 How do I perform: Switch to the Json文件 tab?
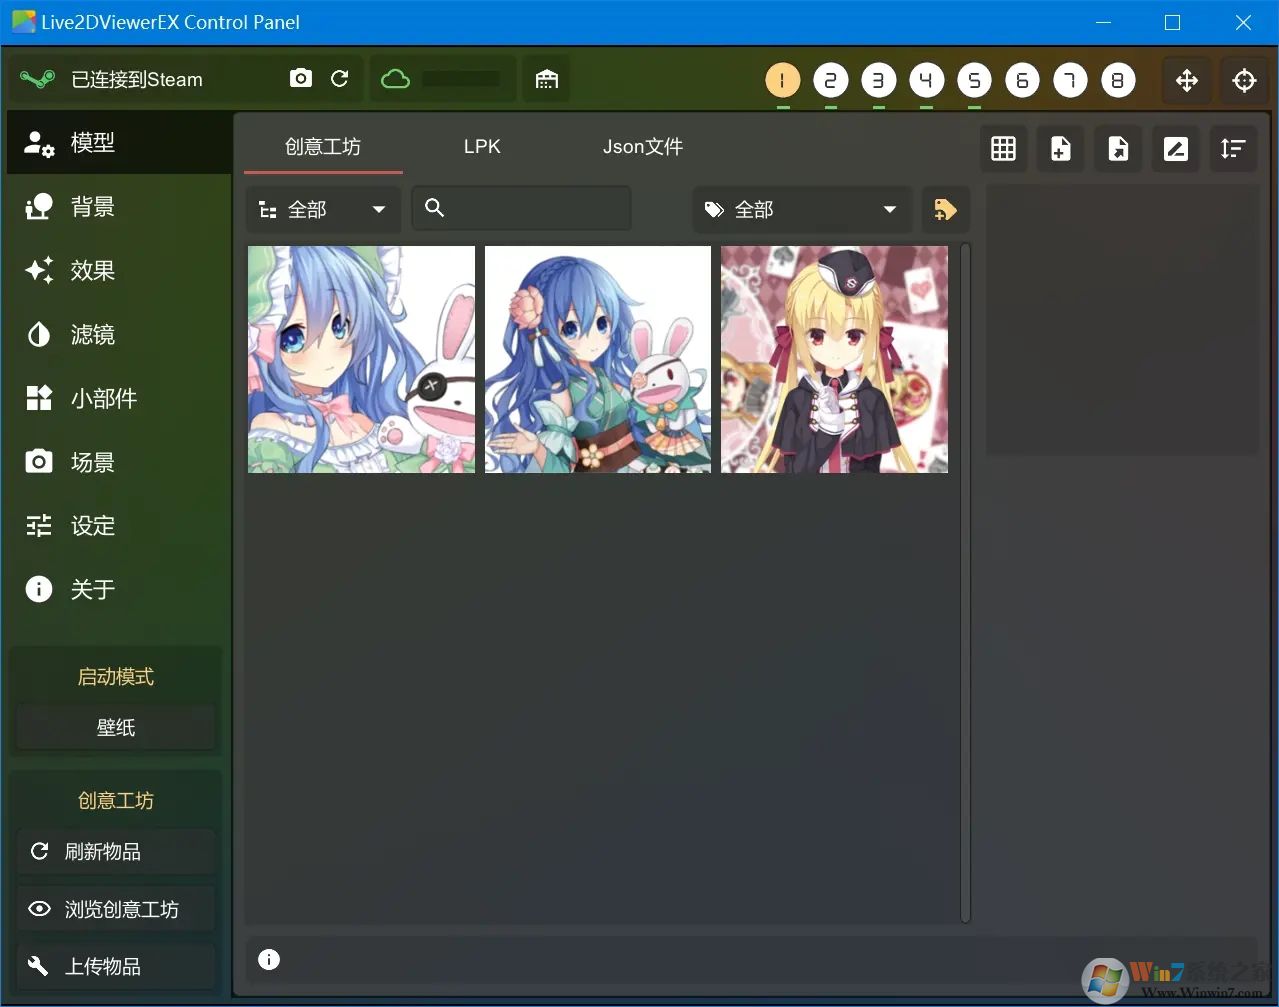coord(642,146)
